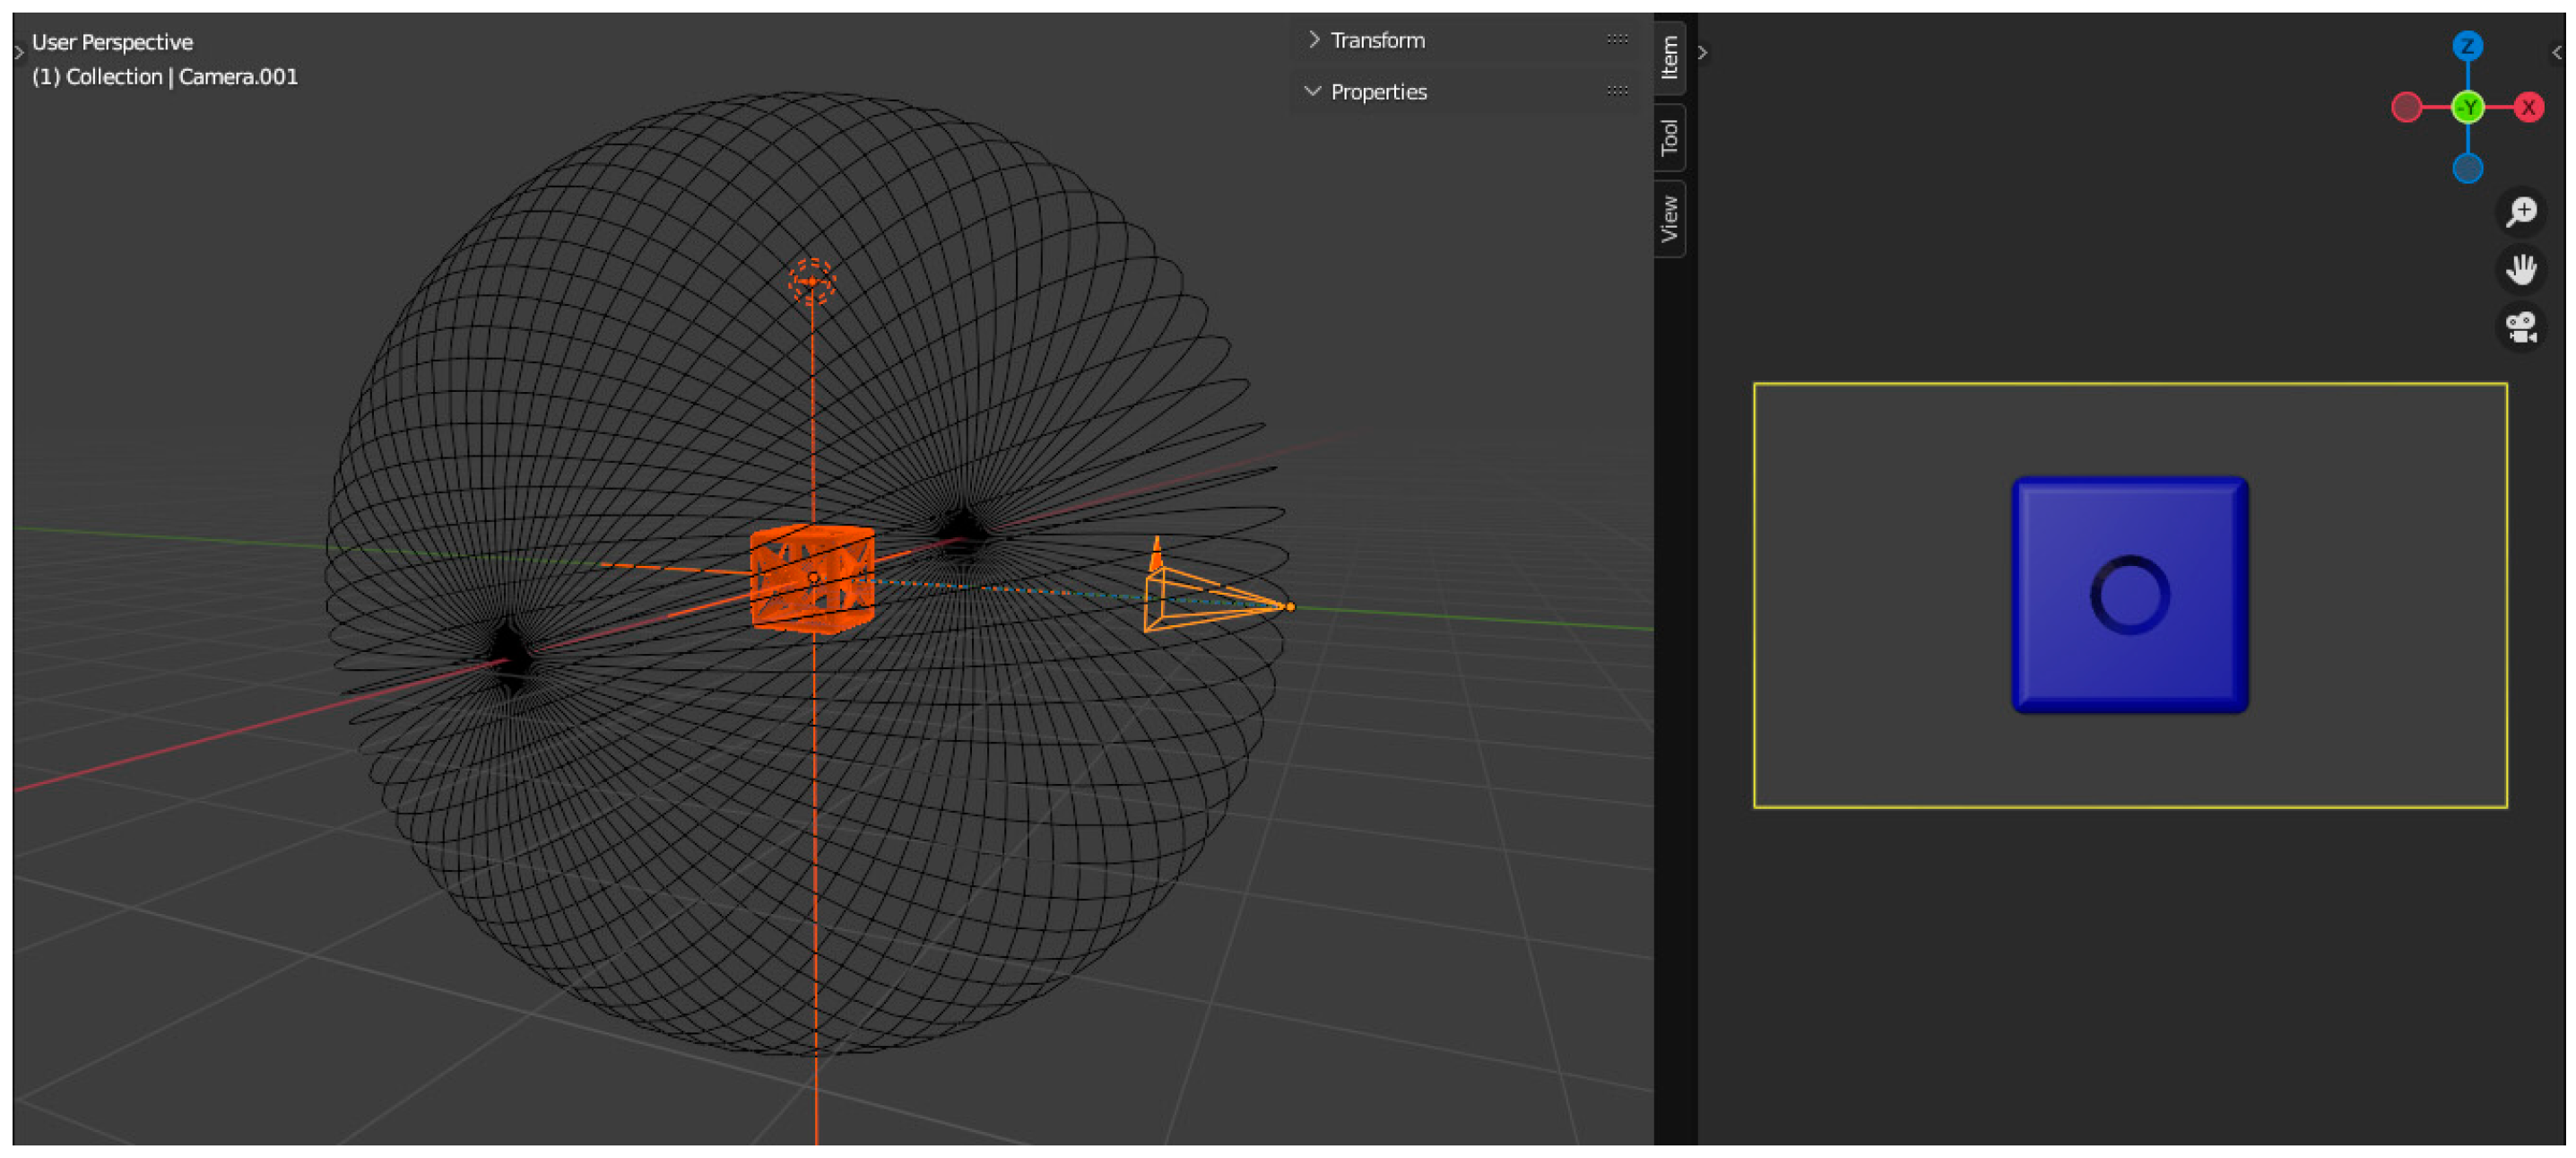This screenshot has height=1158, width=2576.
Task: Click the negative X gizmo circle
Action: coord(2406,107)
